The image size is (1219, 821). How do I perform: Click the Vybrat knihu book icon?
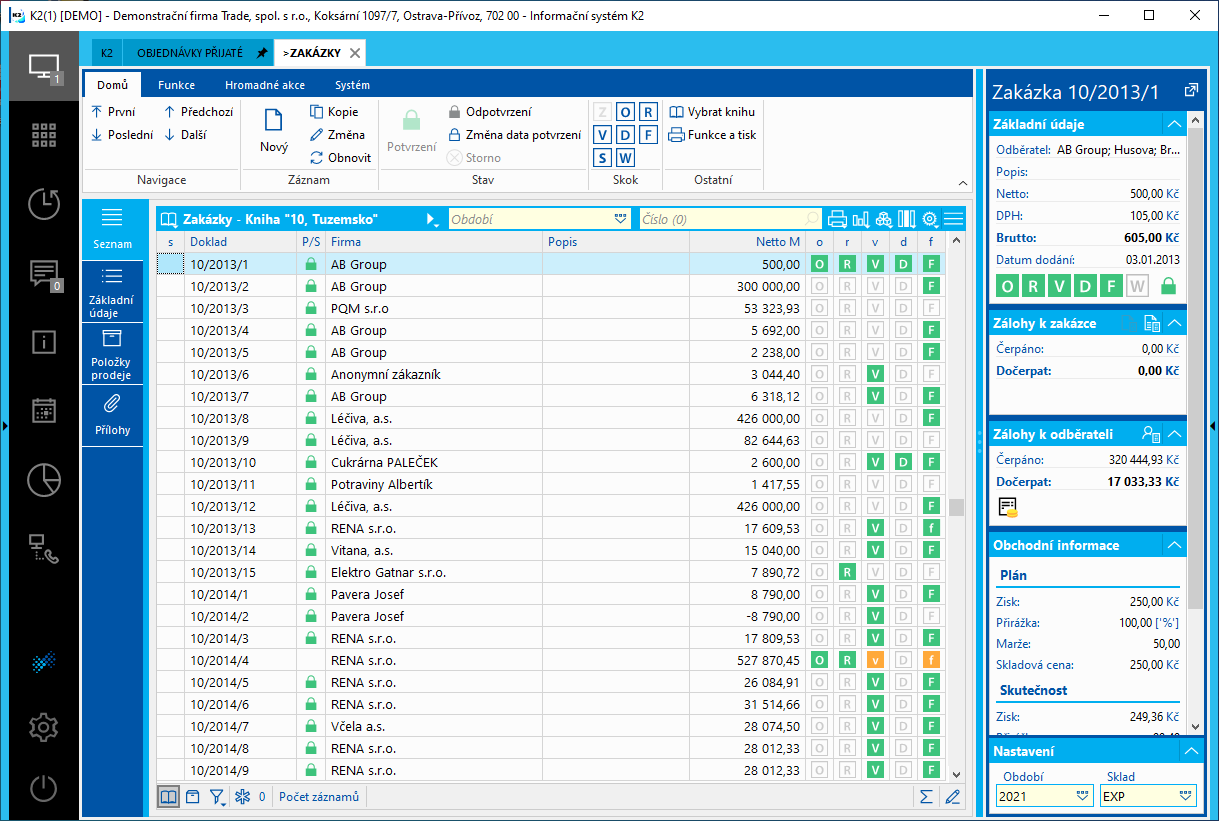click(x=712, y=112)
